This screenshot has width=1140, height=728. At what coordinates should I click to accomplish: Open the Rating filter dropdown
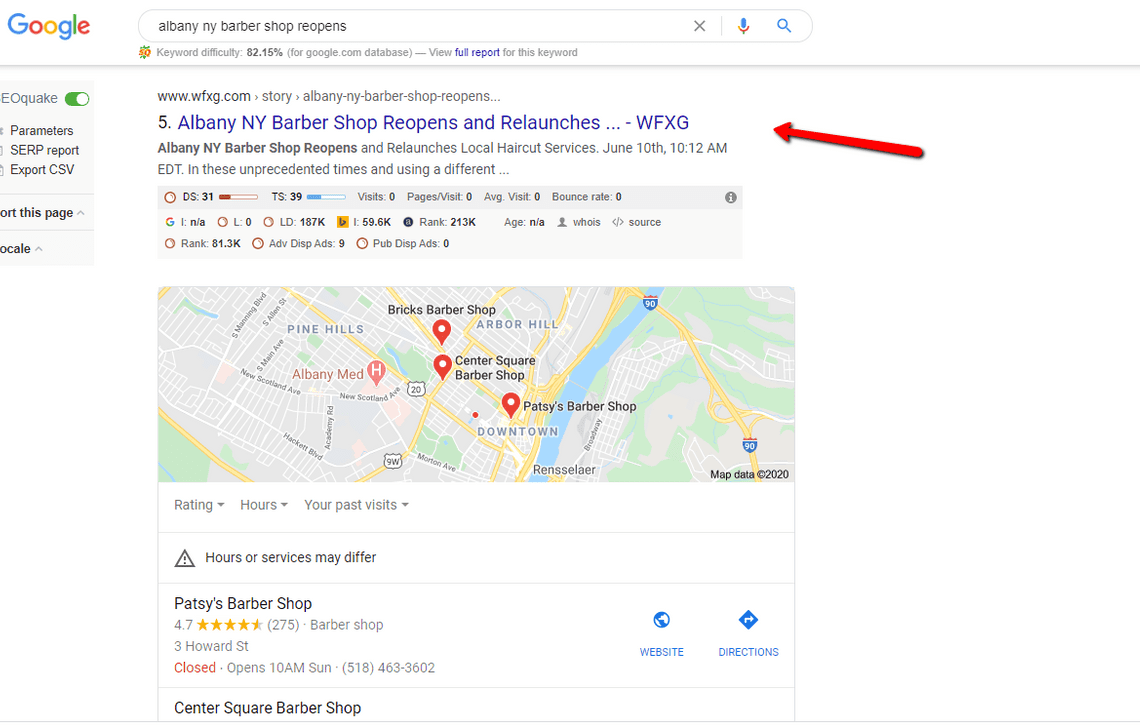pyautogui.click(x=198, y=505)
